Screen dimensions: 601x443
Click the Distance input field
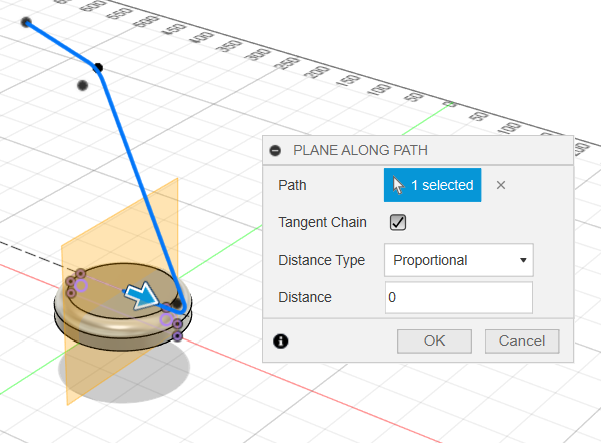click(x=458, y=297)
